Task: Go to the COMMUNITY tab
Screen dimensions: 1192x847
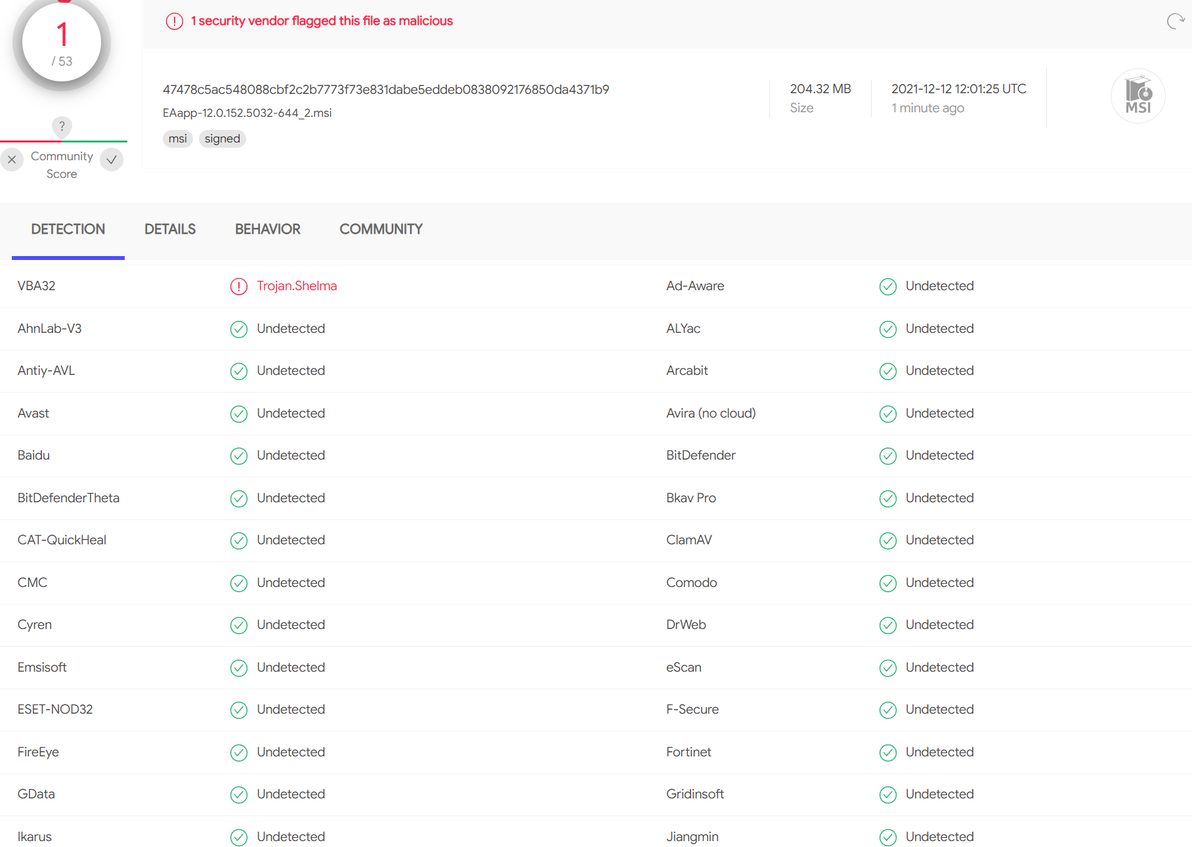Action: 381,229
